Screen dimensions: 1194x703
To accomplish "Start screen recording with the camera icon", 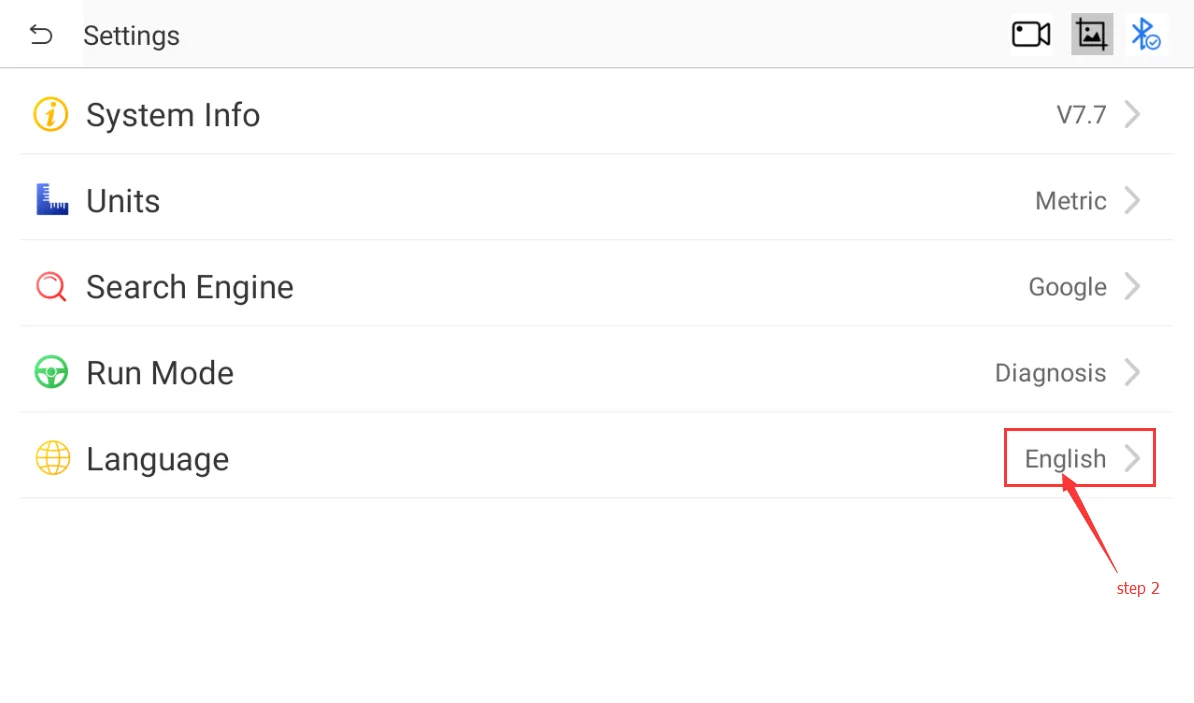I will 1031,35.
